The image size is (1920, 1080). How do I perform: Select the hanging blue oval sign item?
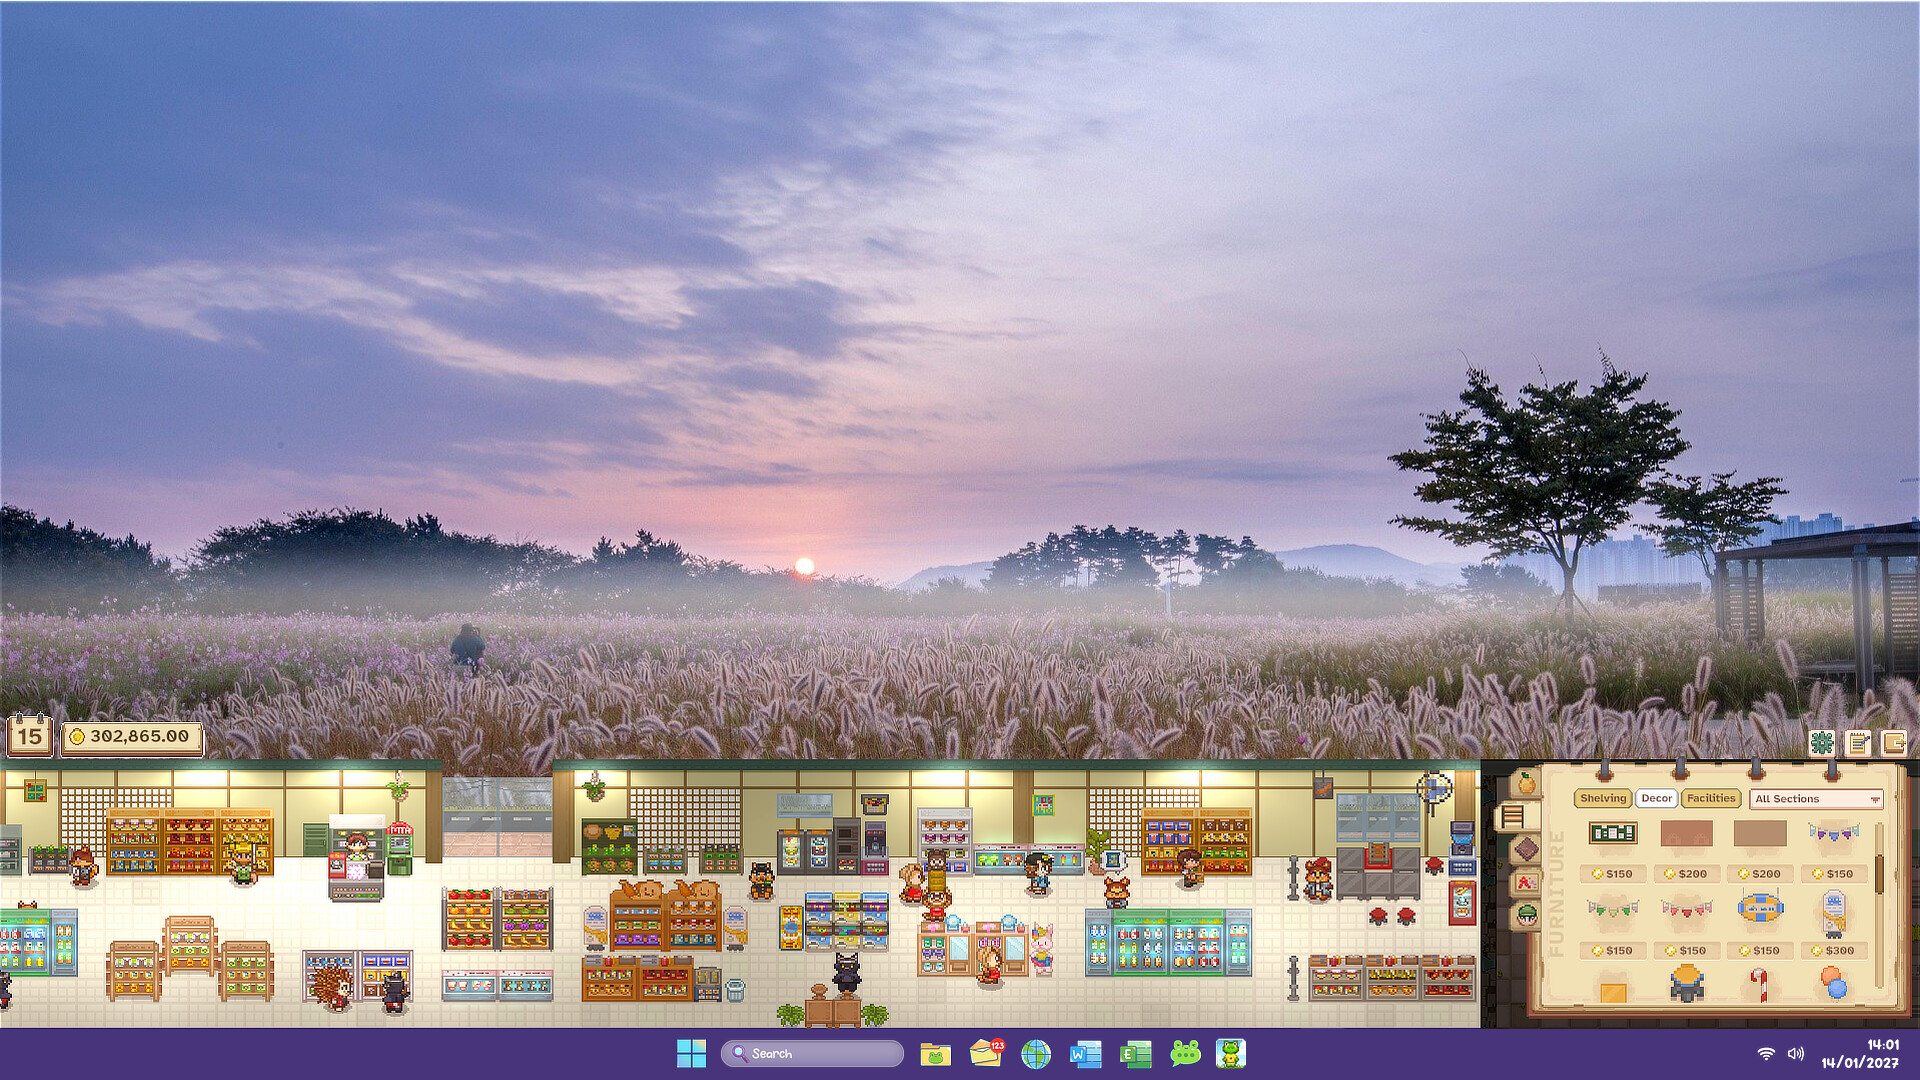click(1760, 908)
